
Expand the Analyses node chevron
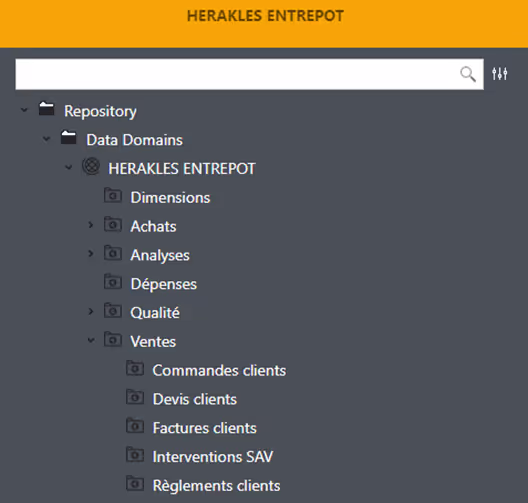pos(91,254)
